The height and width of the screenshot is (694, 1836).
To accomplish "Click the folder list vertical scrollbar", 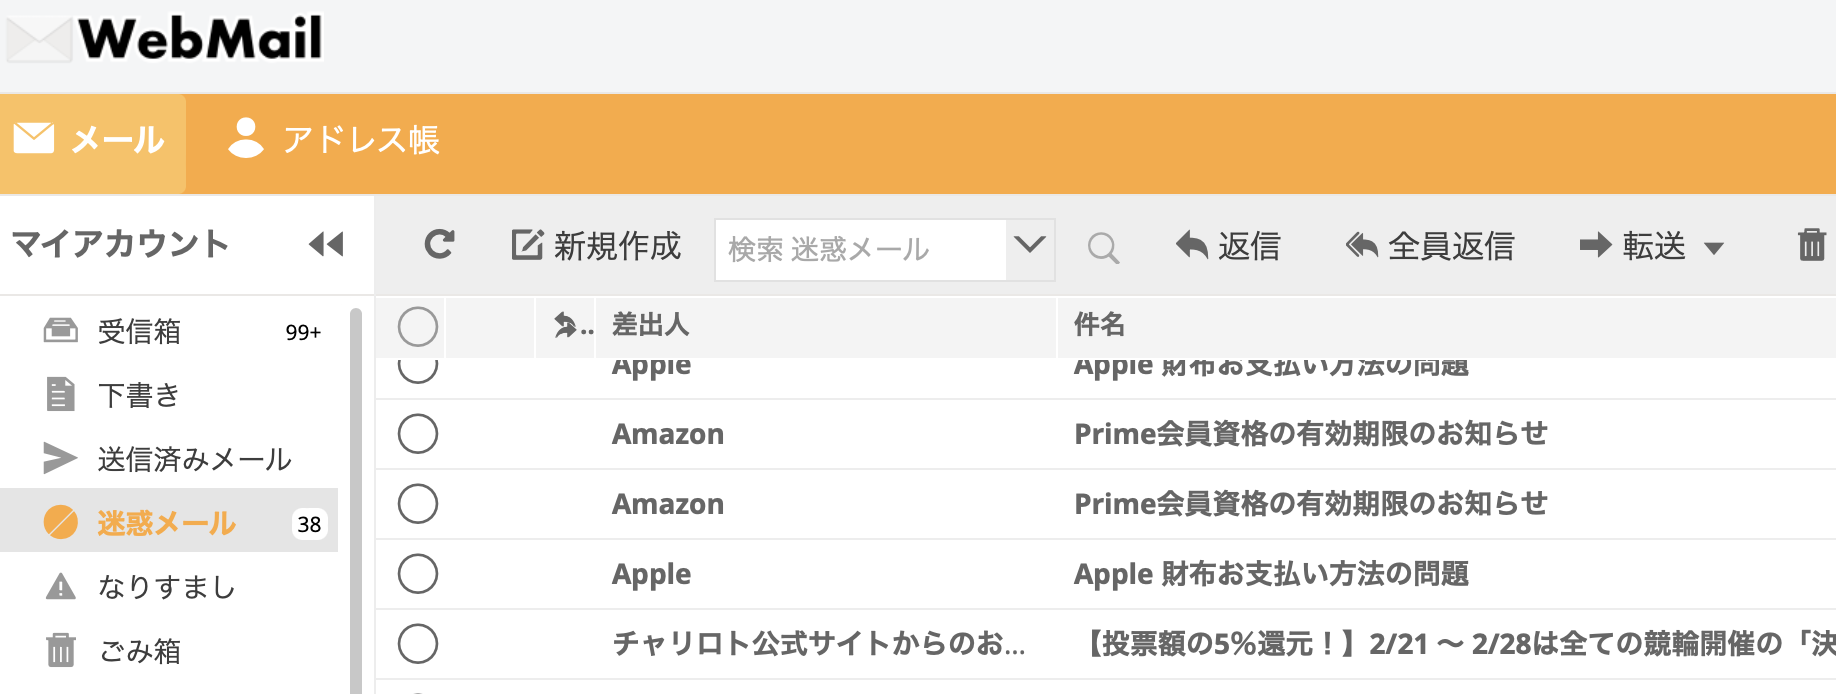I will (x=355, y=500).
